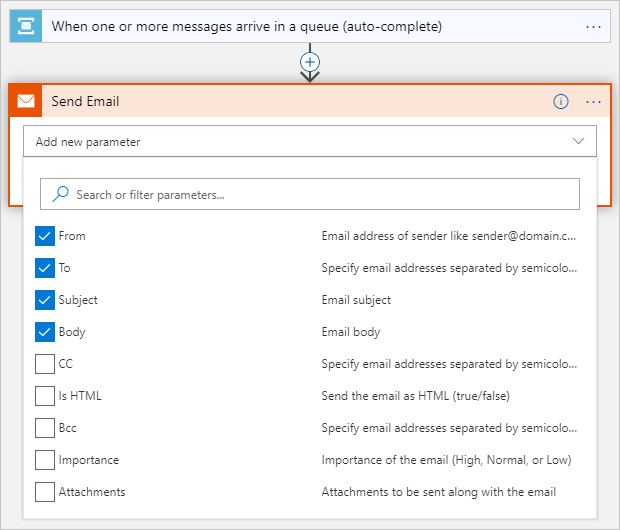Uncheck the From parameter checkbox
Image resolution: width=620 pixels, height=530 pixels.
tap(45, 236)
